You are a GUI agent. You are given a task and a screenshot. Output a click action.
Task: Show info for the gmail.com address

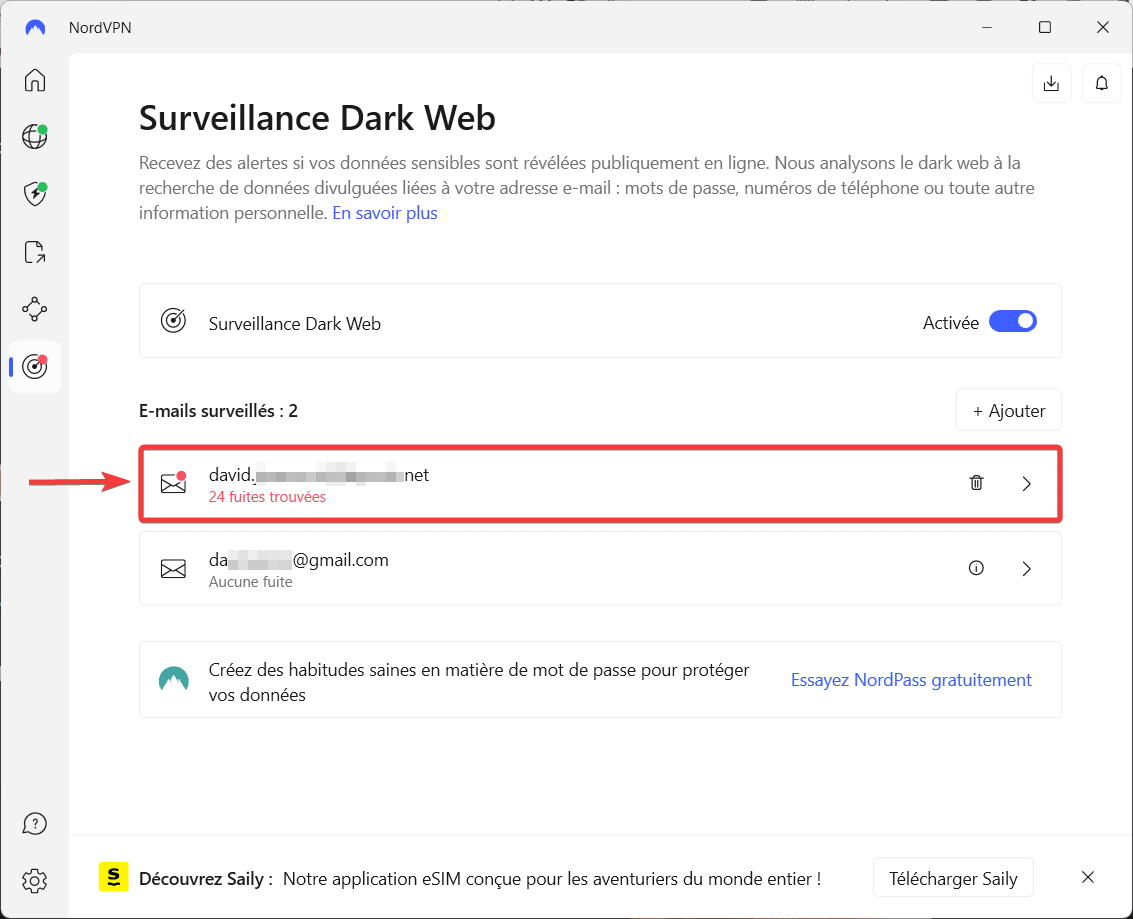[x=976, y=568]
